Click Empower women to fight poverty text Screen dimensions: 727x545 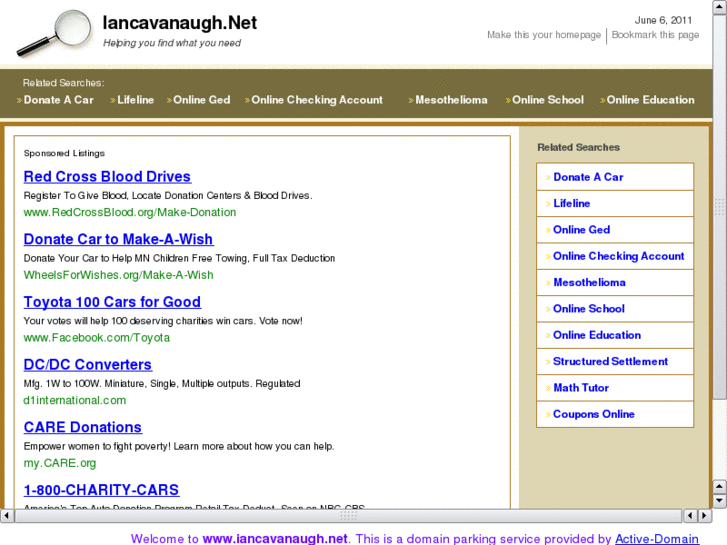(179, 446)
